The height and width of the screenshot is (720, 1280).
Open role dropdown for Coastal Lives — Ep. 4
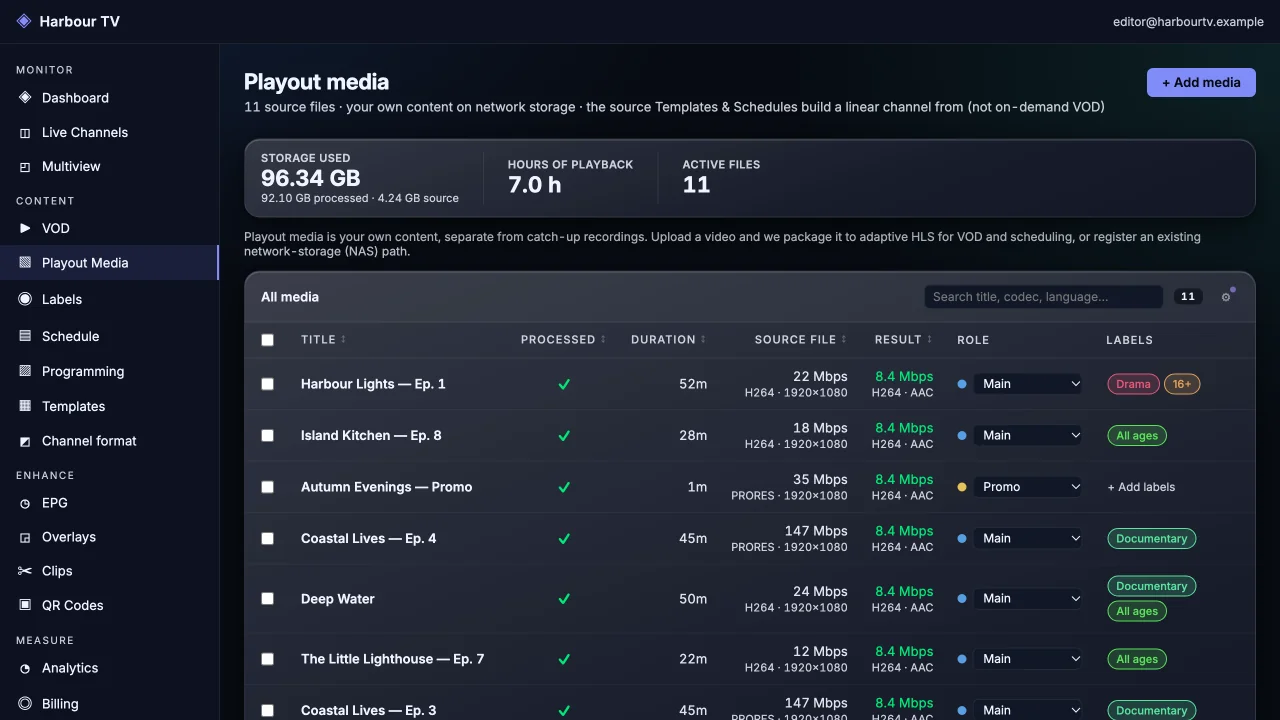tap(1027, 538)
